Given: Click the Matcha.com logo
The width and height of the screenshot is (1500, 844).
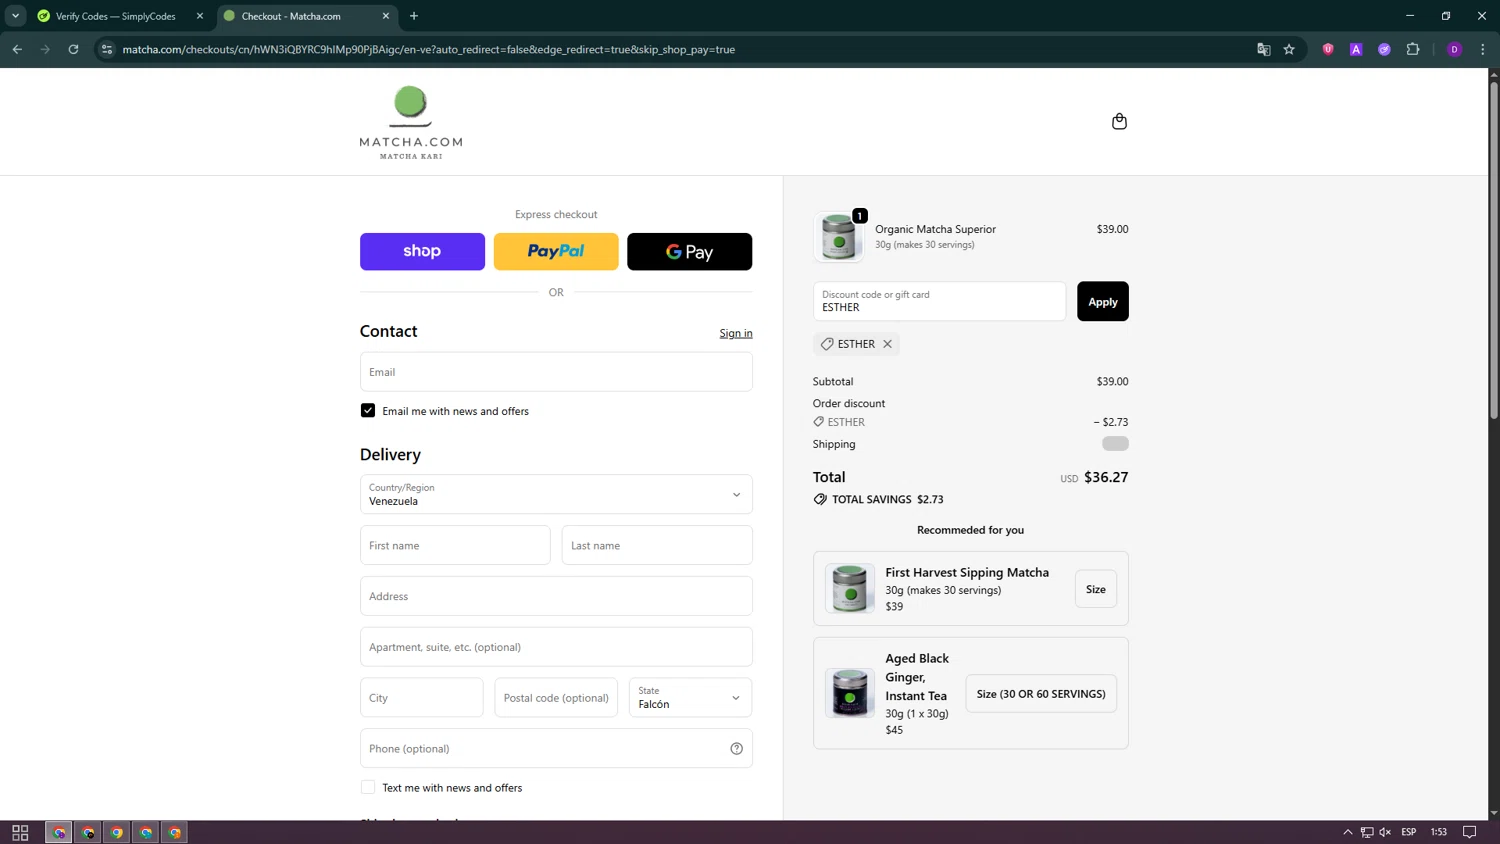Looking at the screenshot, I should point(411,122).
